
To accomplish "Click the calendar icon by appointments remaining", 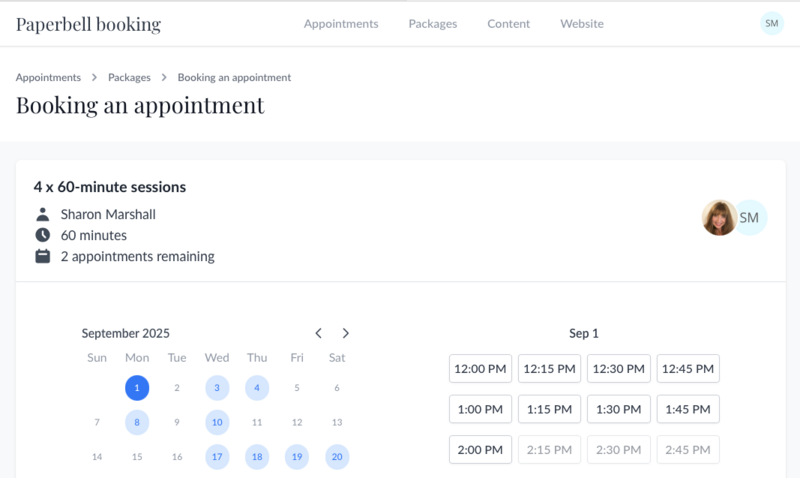I will pyautogui.click(x=43, y=256).
